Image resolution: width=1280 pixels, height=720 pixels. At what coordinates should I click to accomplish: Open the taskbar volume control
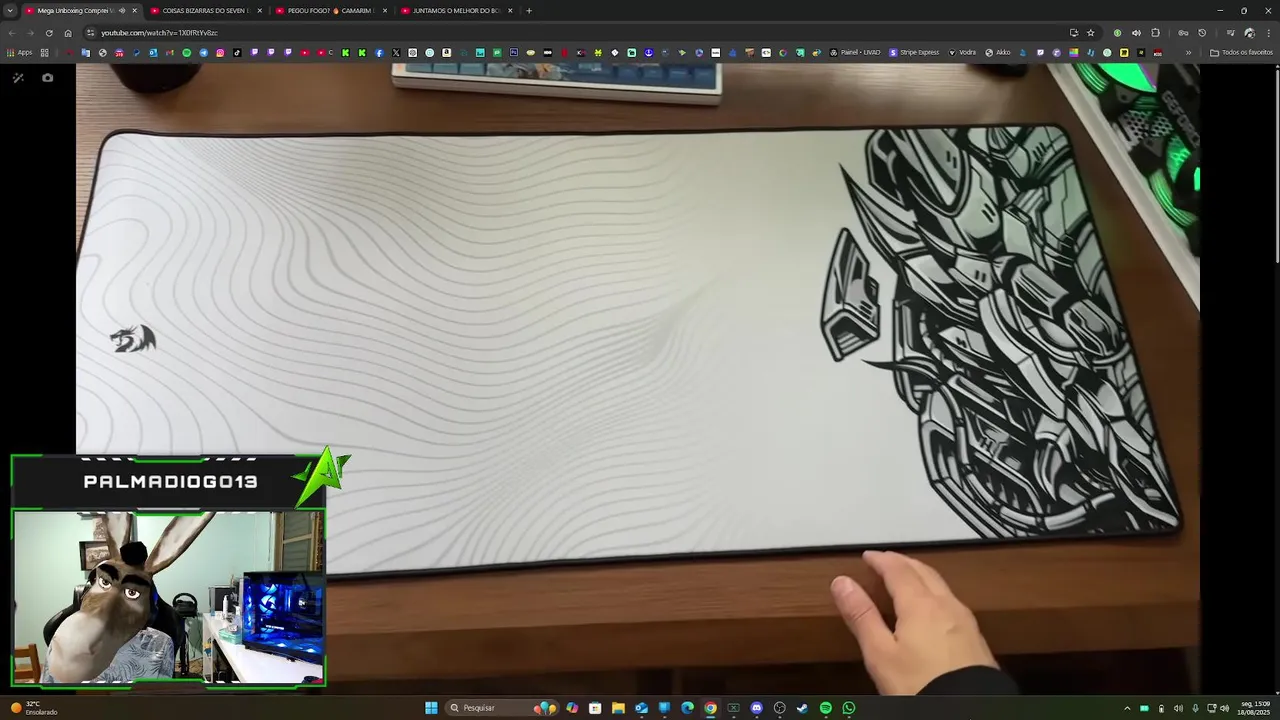[x=1224, y=708]
